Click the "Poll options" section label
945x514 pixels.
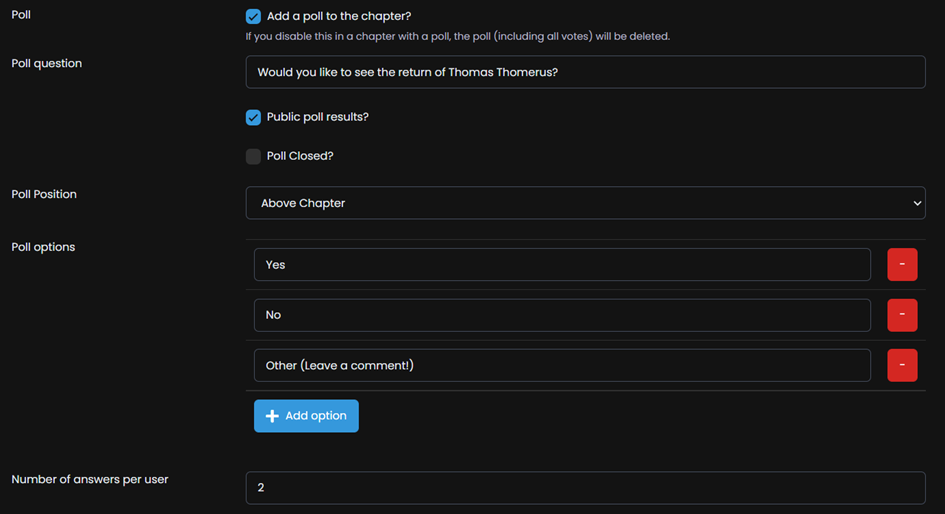[43, 247]
